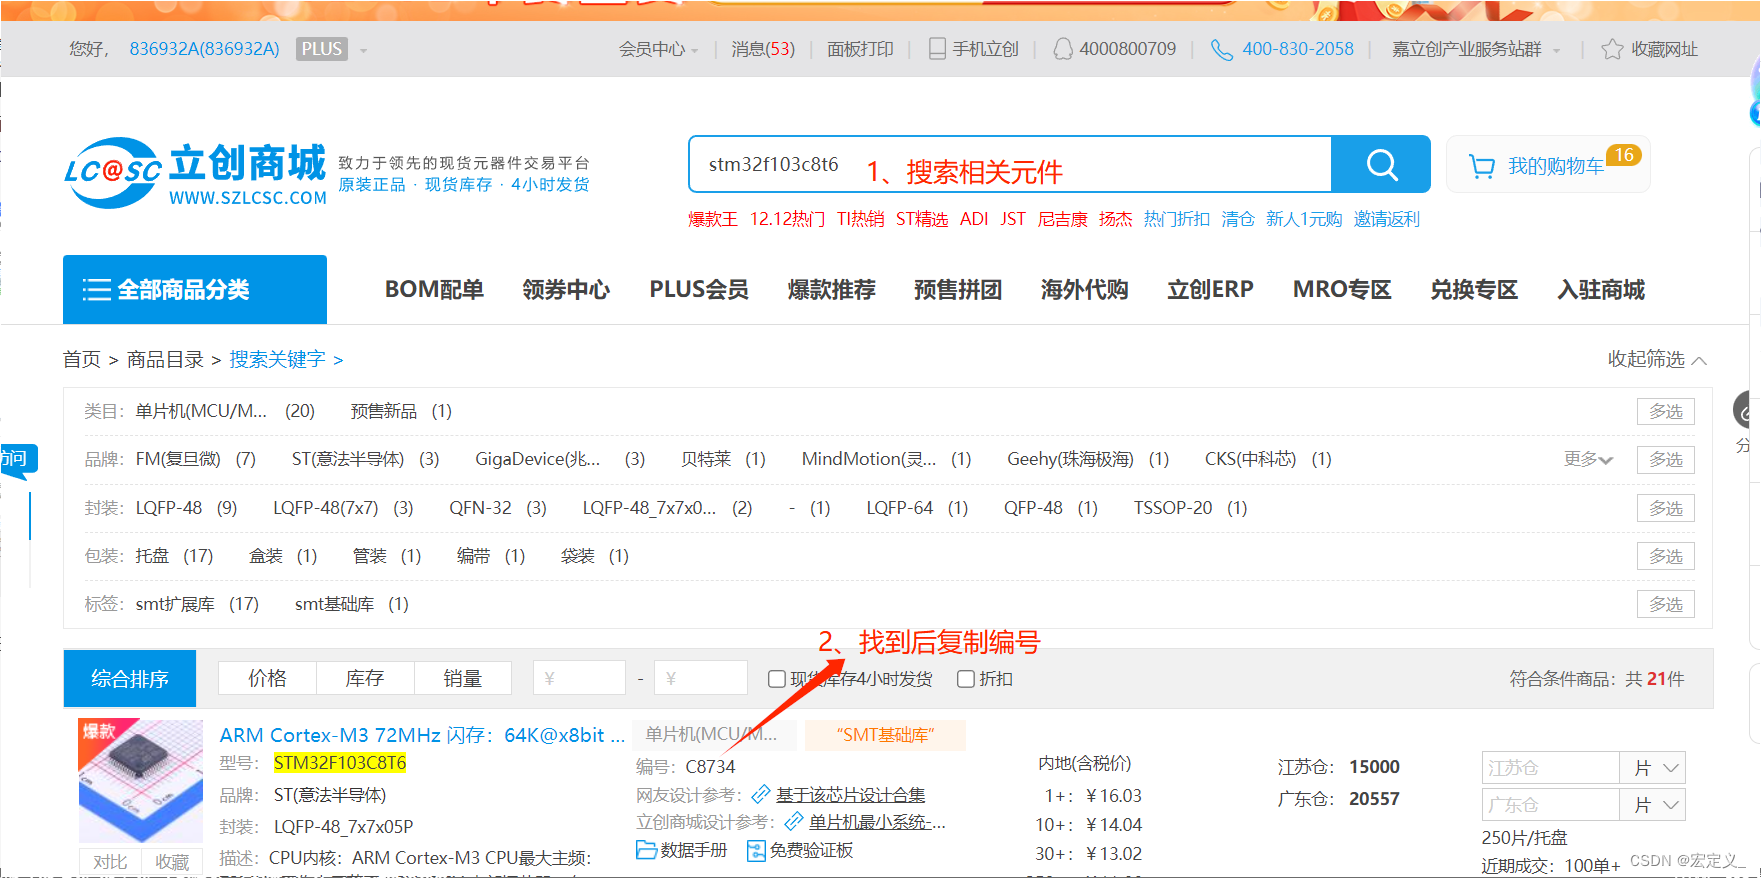Click the link icon beside 单片机最小系统

(794, 822)
